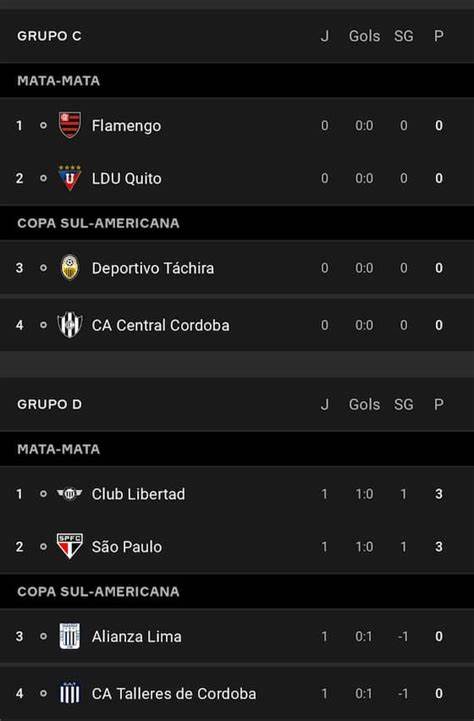Click the SG column header in Grupo D
Screen dimensions: 474x721
point(403,404)
